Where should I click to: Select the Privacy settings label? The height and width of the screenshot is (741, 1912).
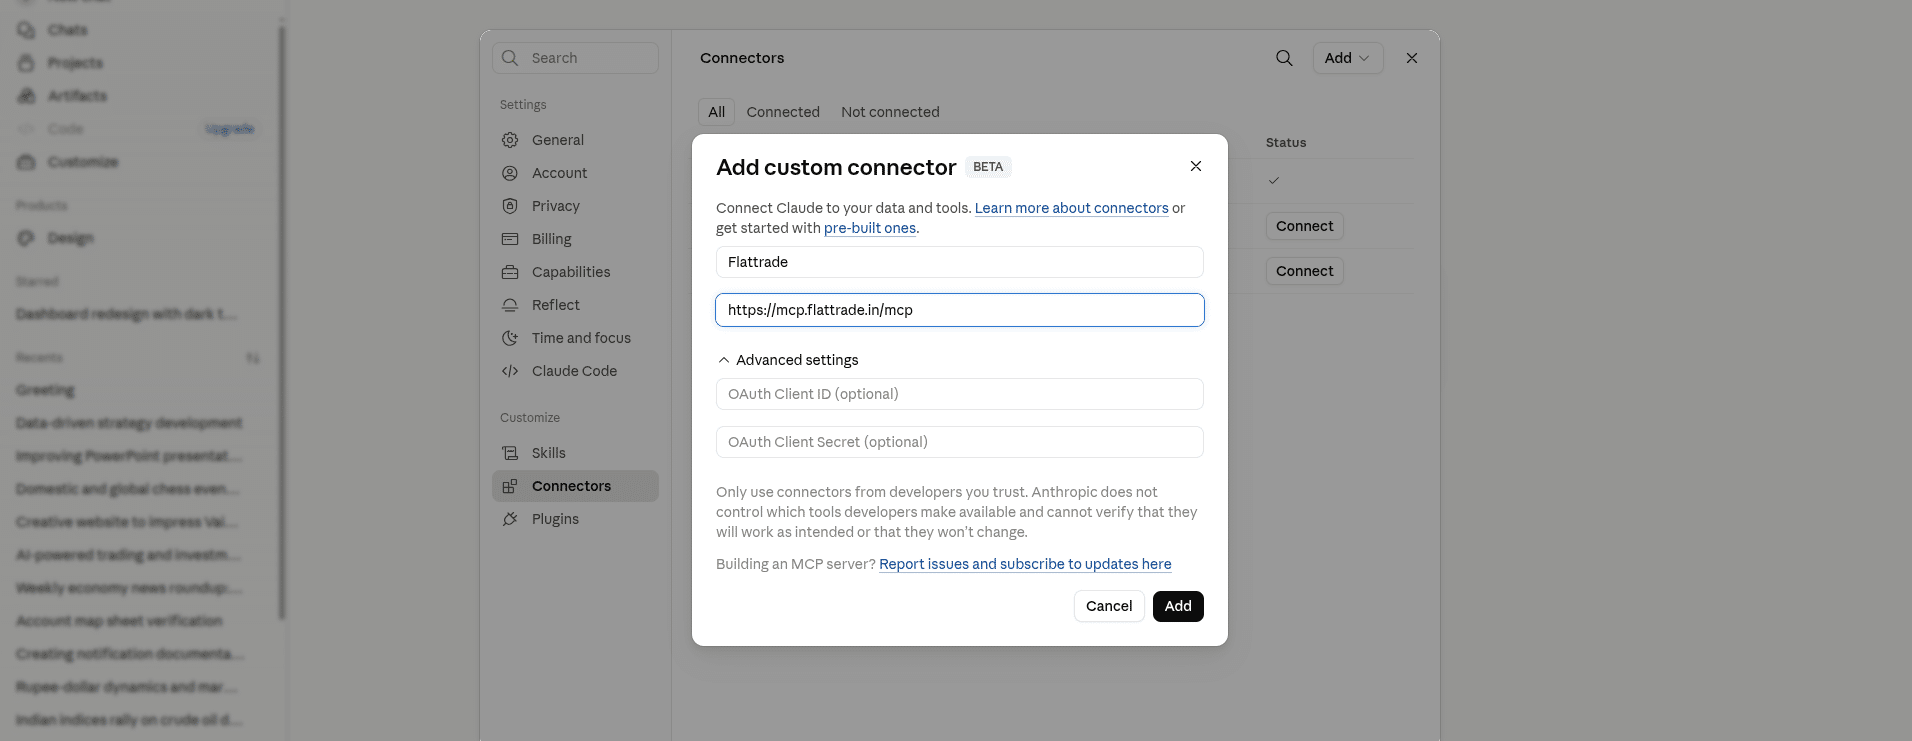pyautogui.click(x=556, y=206)
